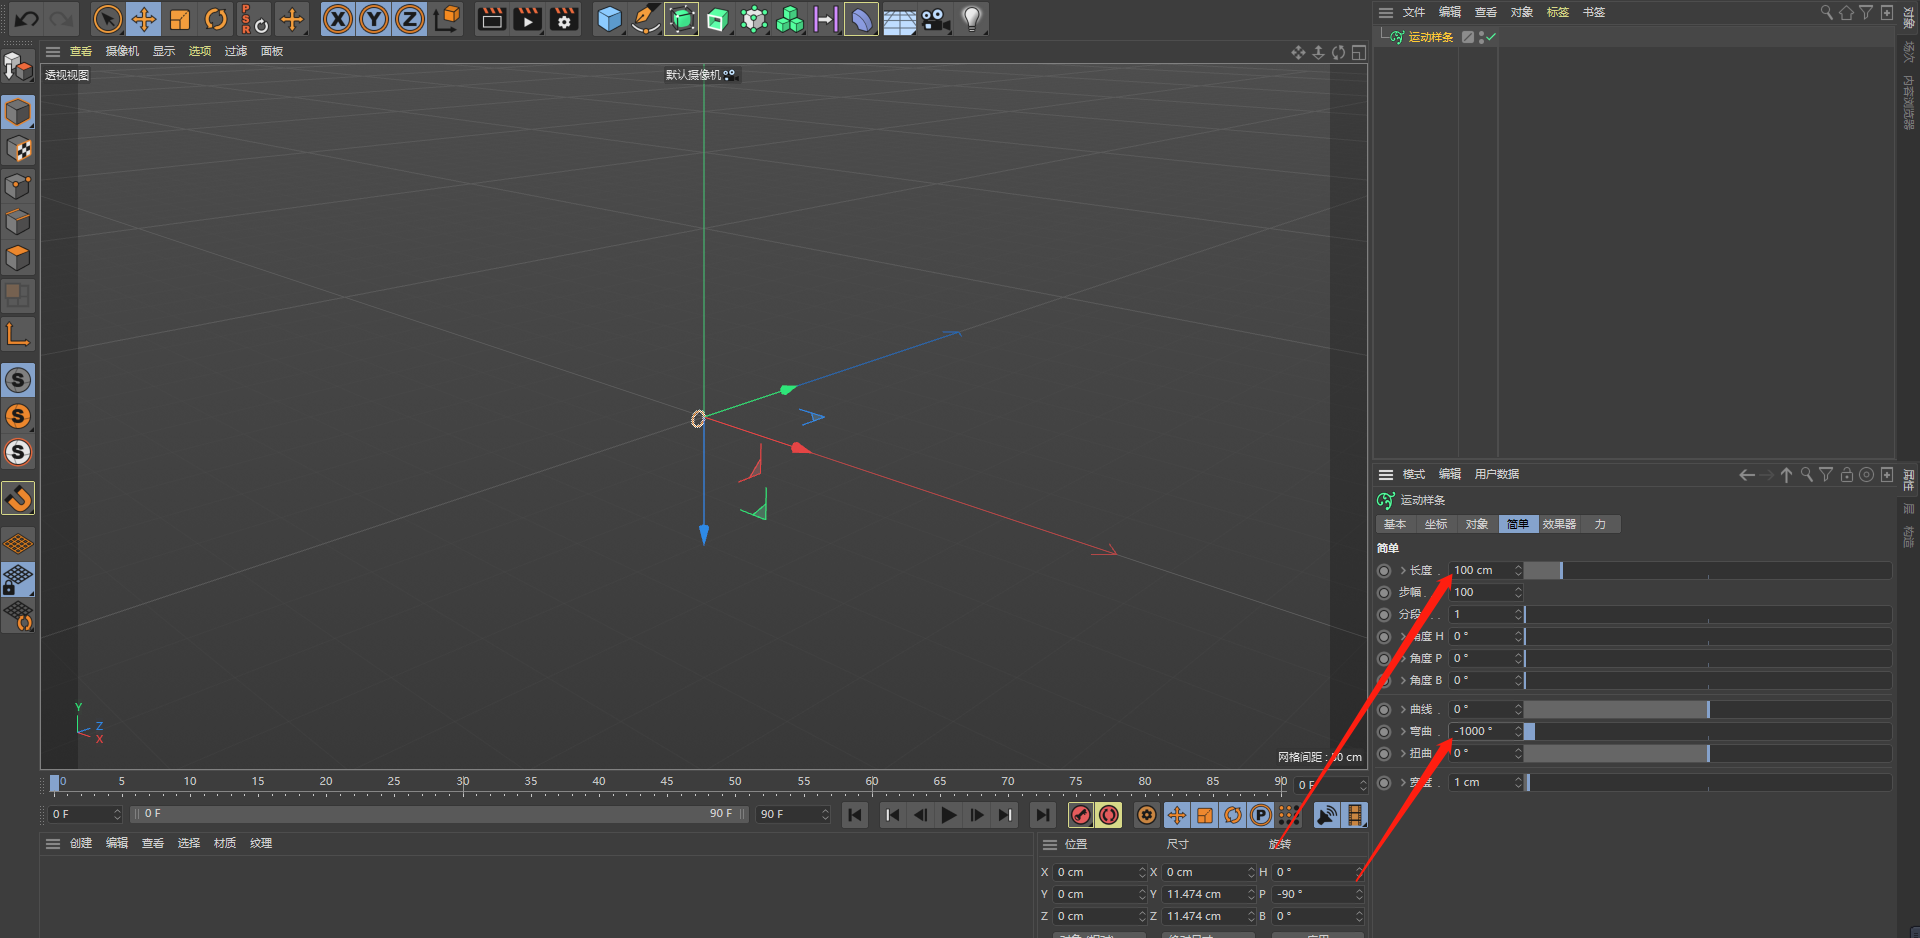
Task: Expand the 弯曲 parameter arrow
Action: click(1403, 732)
